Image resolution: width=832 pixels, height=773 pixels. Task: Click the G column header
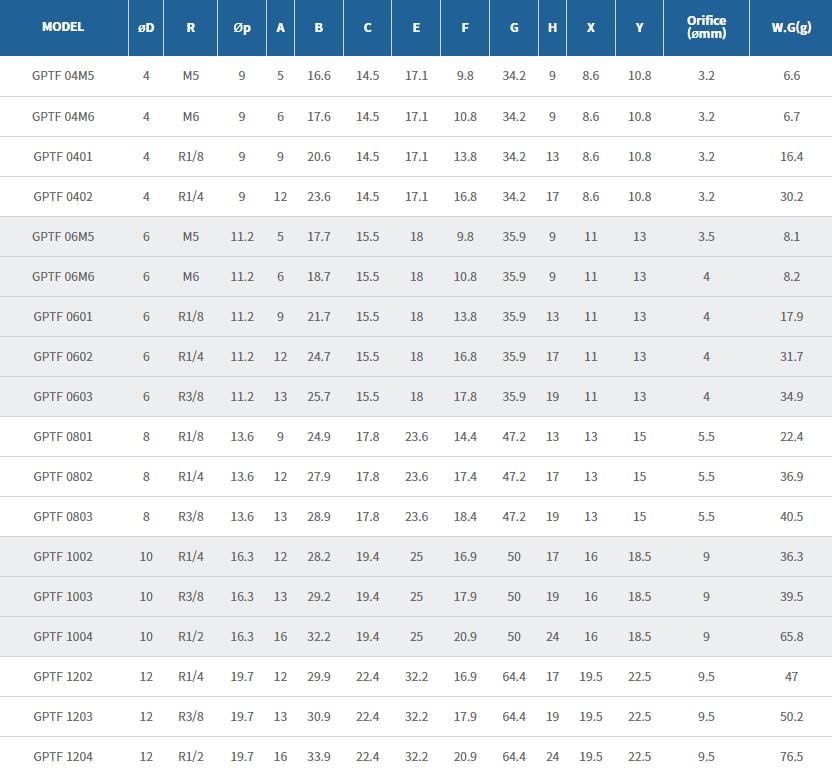[514, 27]
